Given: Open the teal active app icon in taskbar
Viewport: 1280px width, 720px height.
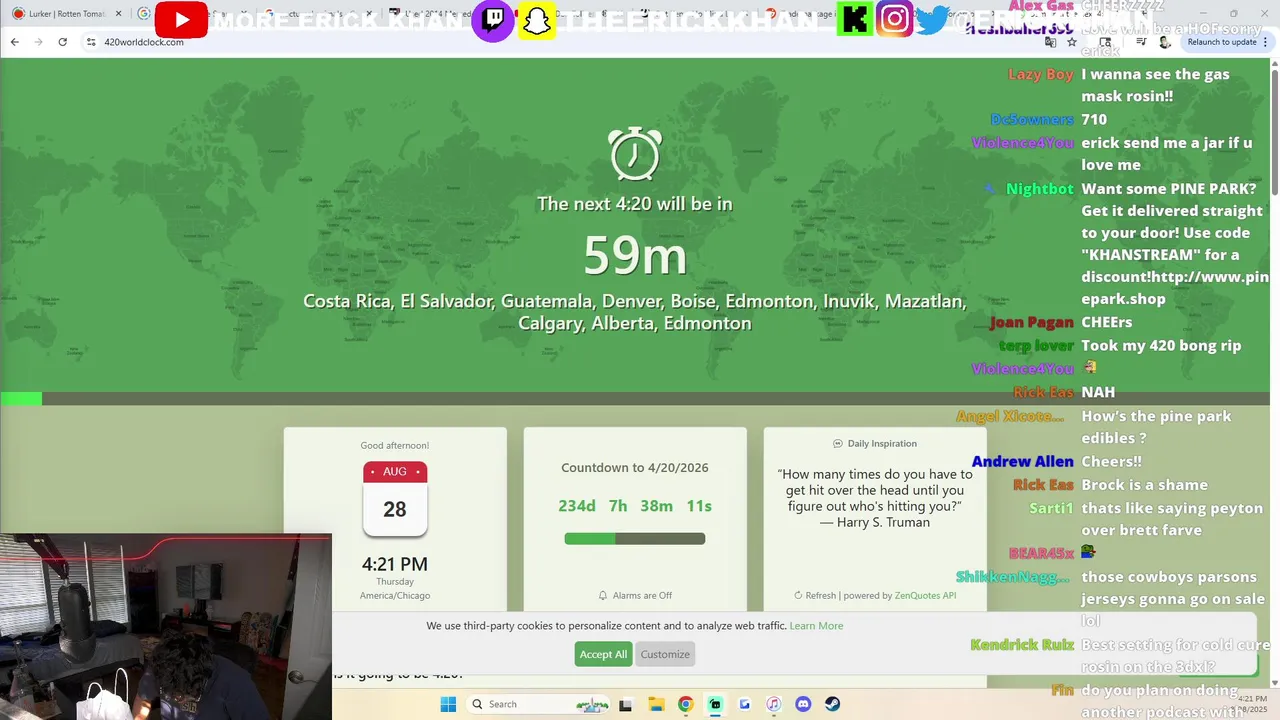Looking at the screenshot, I should (715, 704).
